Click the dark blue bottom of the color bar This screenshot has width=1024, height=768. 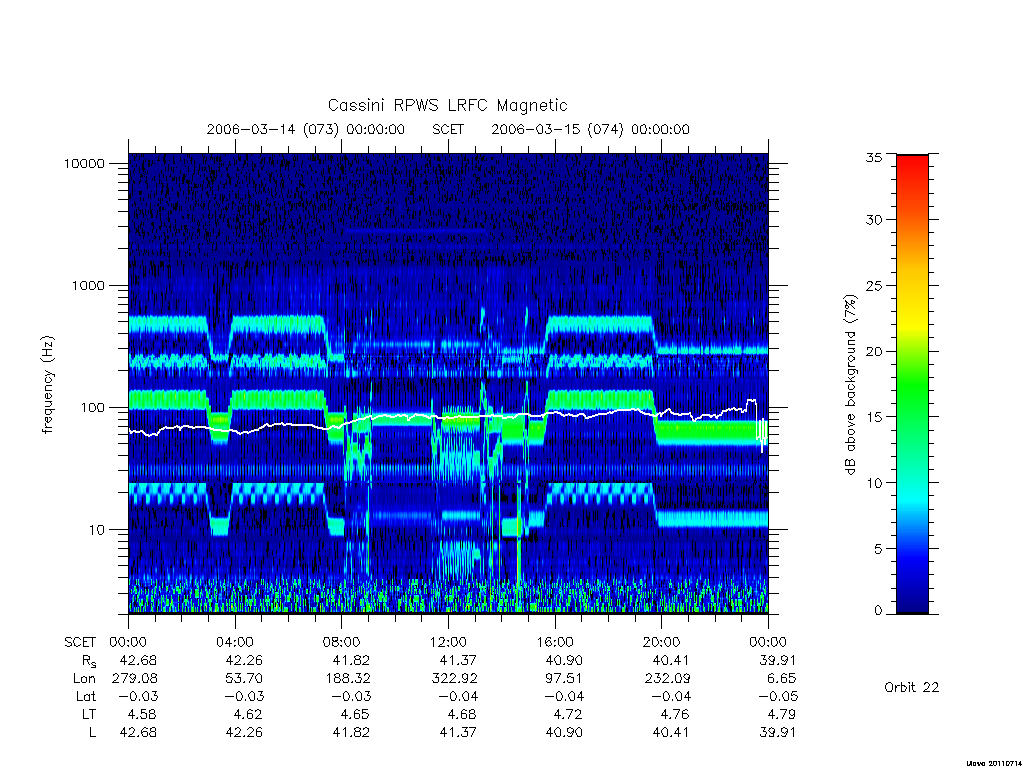912,604
